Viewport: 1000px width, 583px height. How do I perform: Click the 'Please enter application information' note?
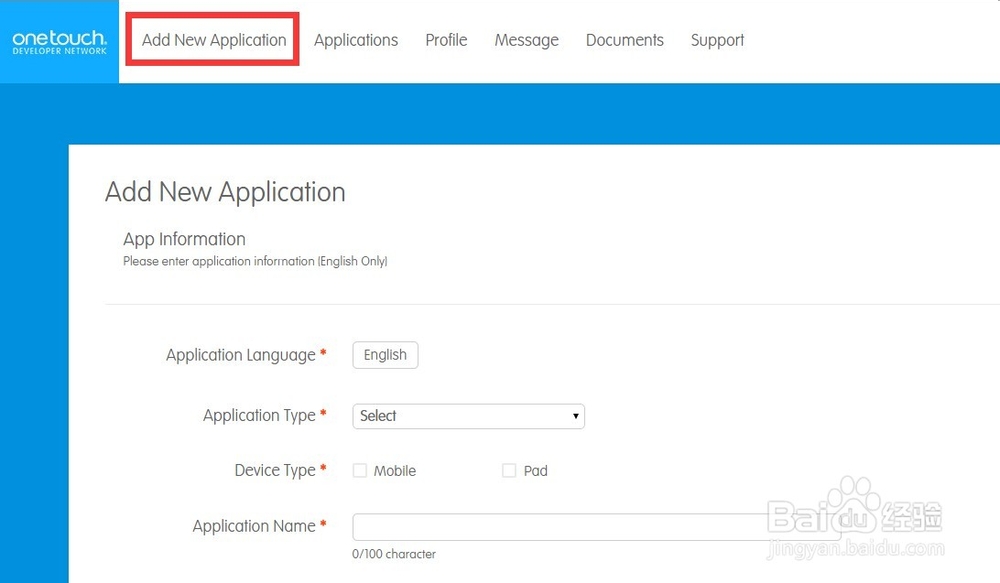255,261
